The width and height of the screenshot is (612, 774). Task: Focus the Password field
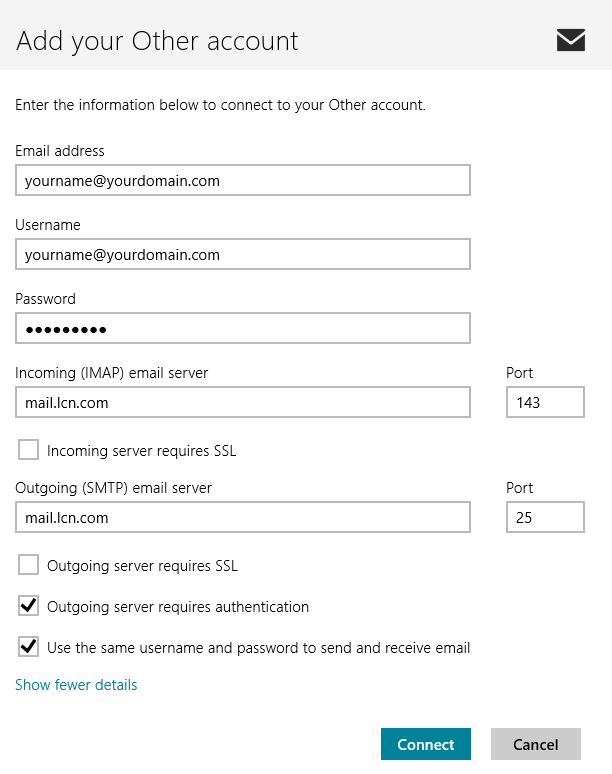(x=243, y=328)
